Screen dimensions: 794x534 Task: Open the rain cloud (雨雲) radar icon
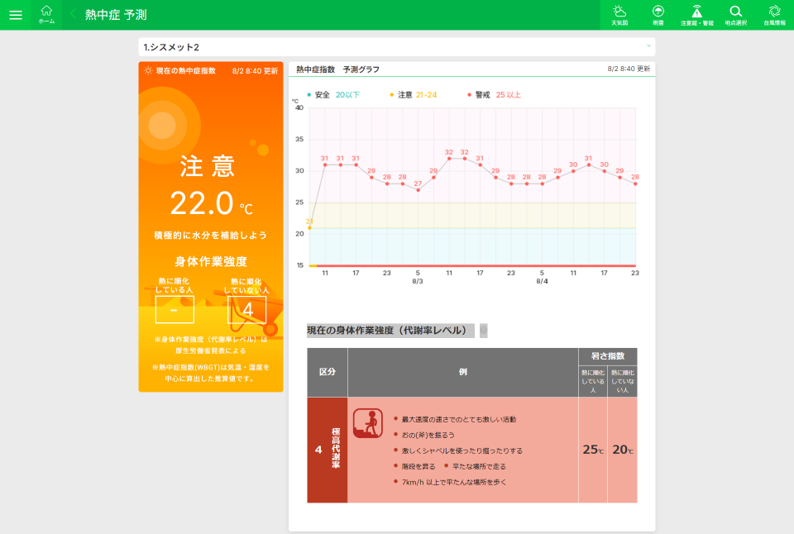pyautogui.click(x=658, y=15)
